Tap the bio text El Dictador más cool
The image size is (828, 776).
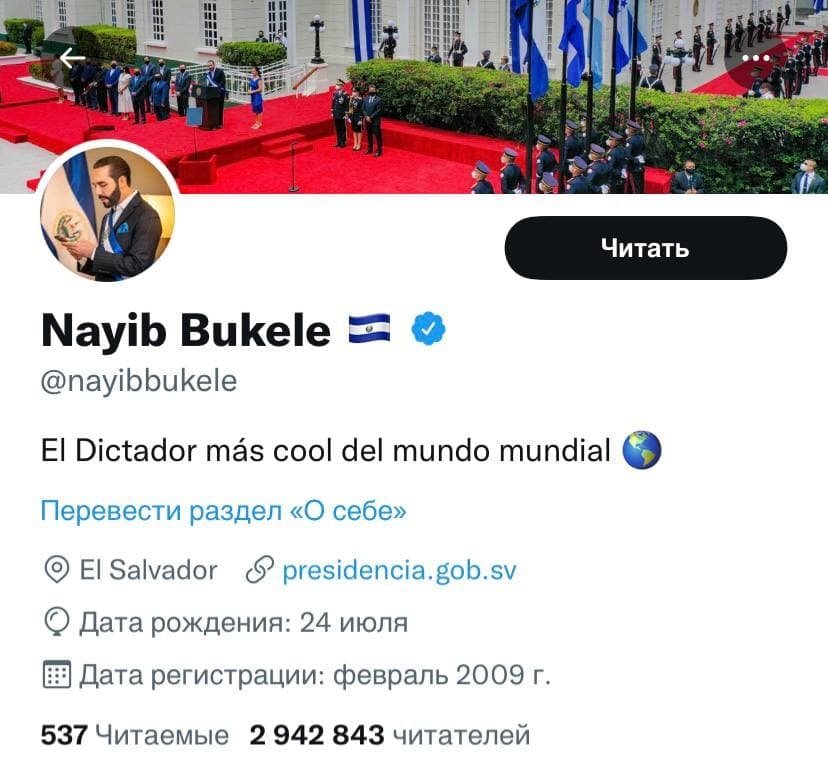pos(326,451)
